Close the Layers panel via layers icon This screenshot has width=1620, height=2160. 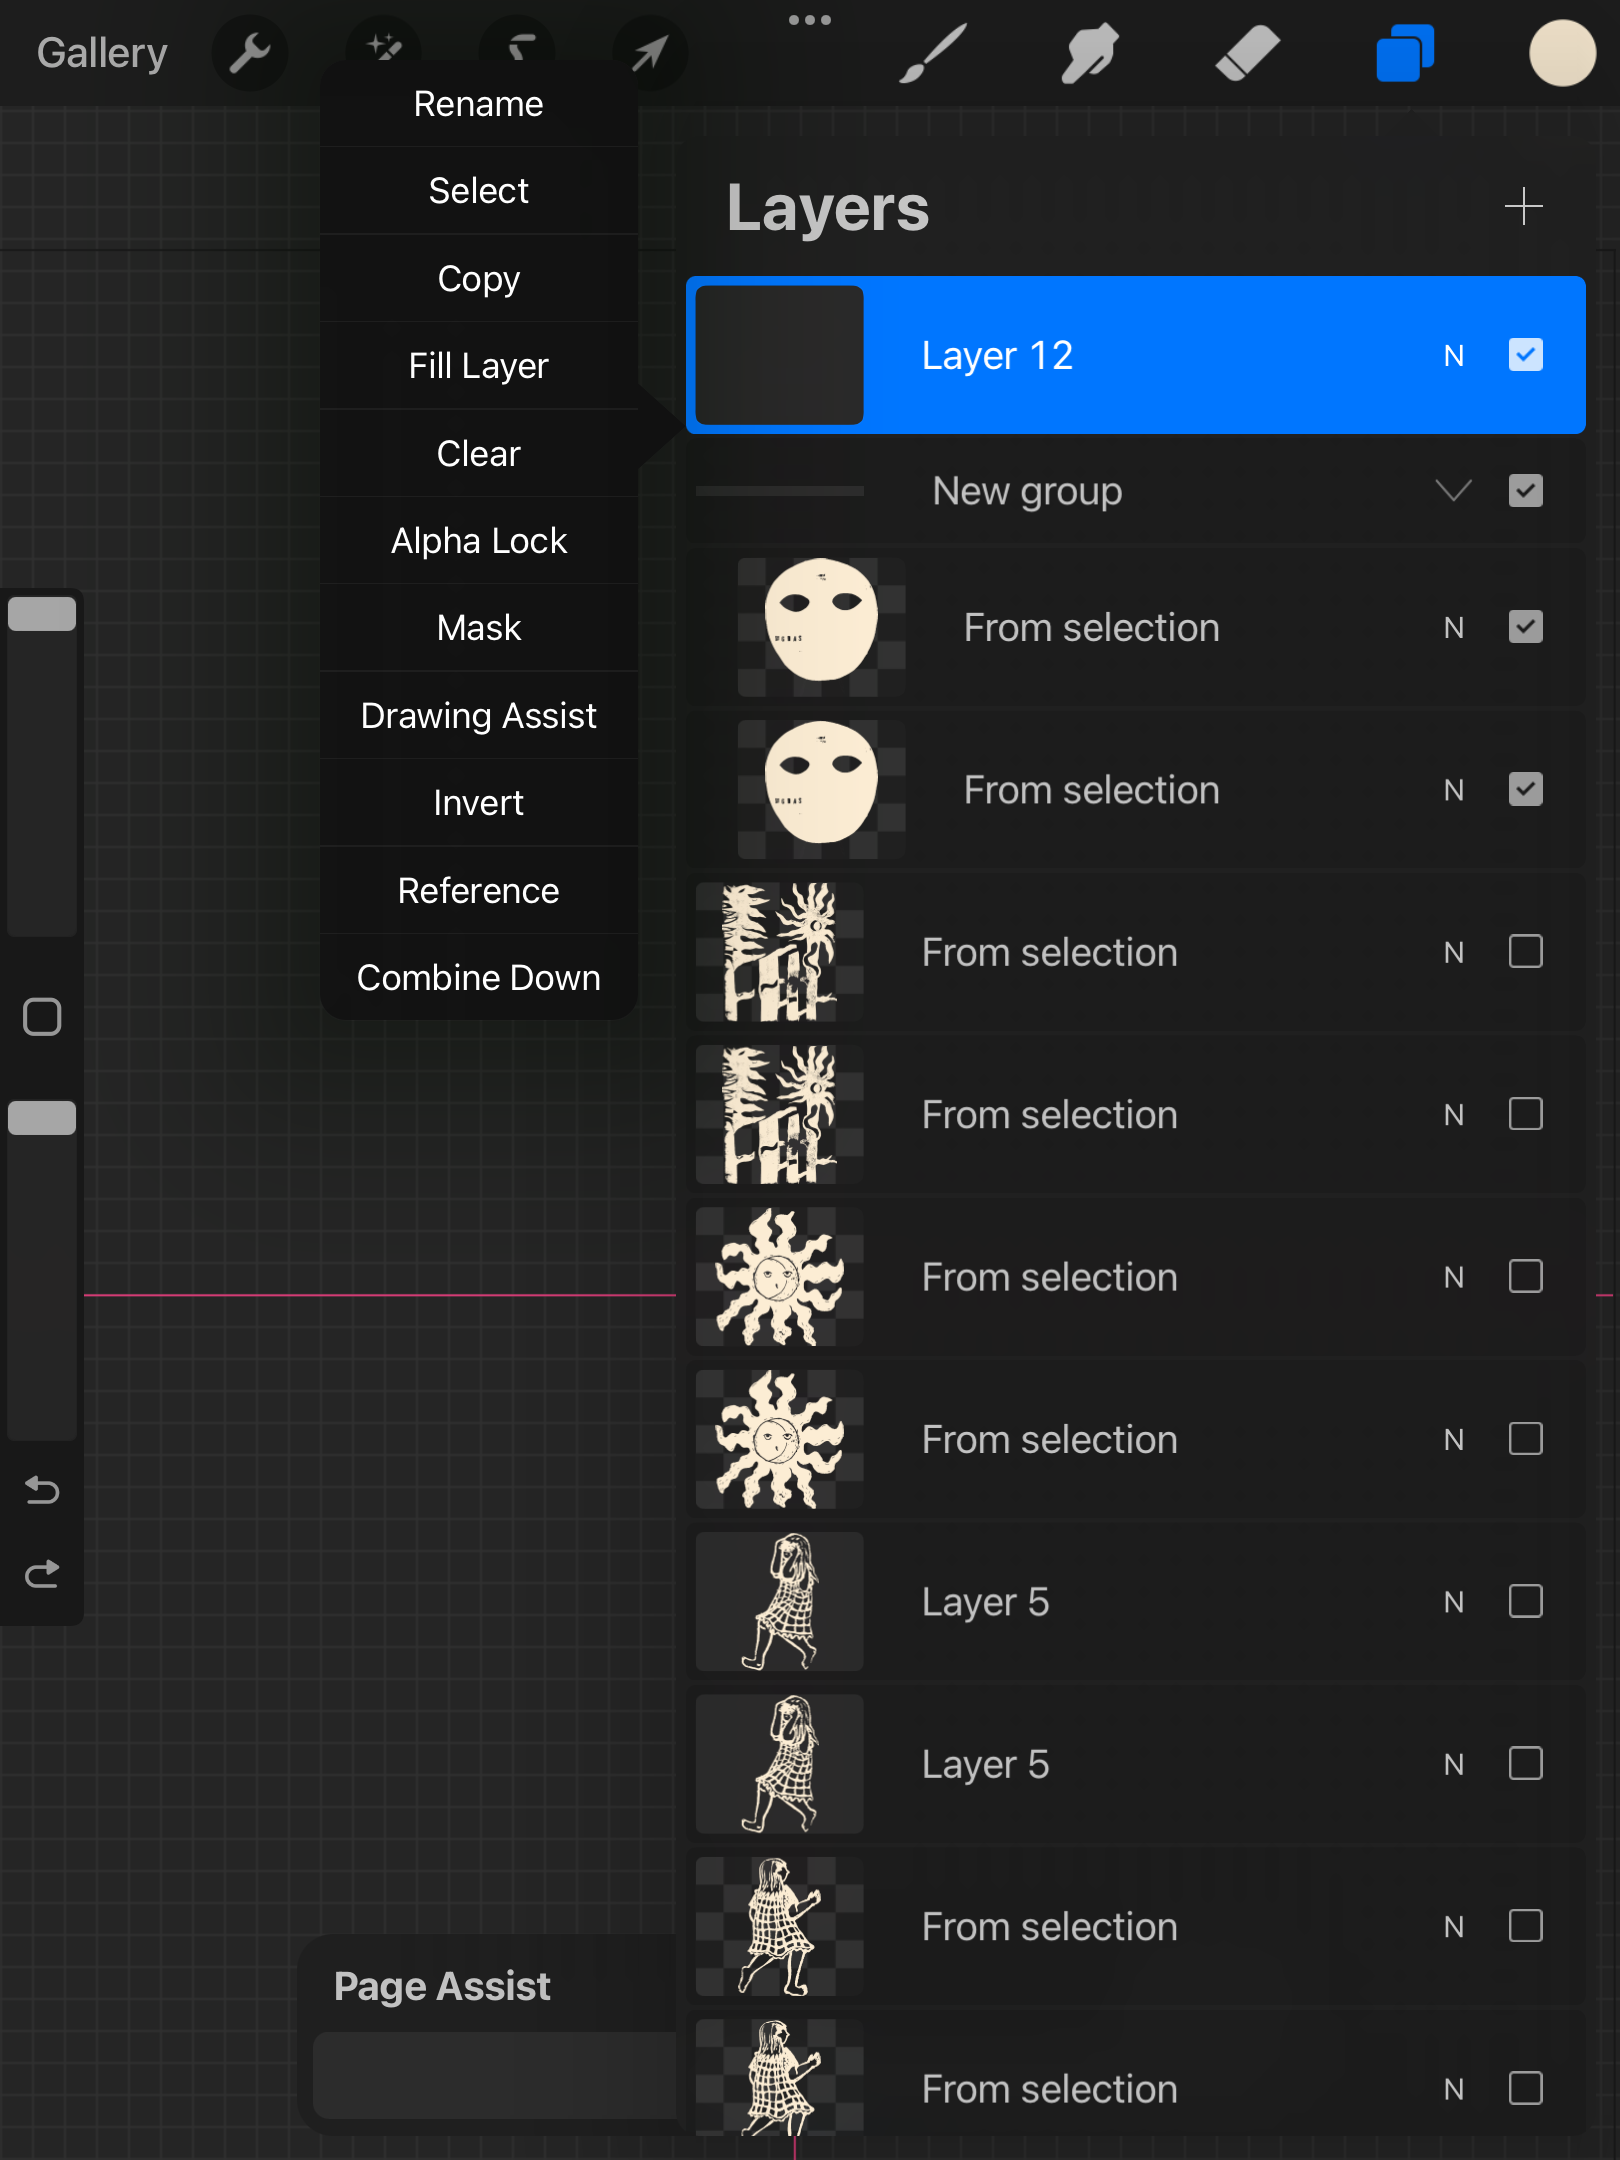(1405, 53)
